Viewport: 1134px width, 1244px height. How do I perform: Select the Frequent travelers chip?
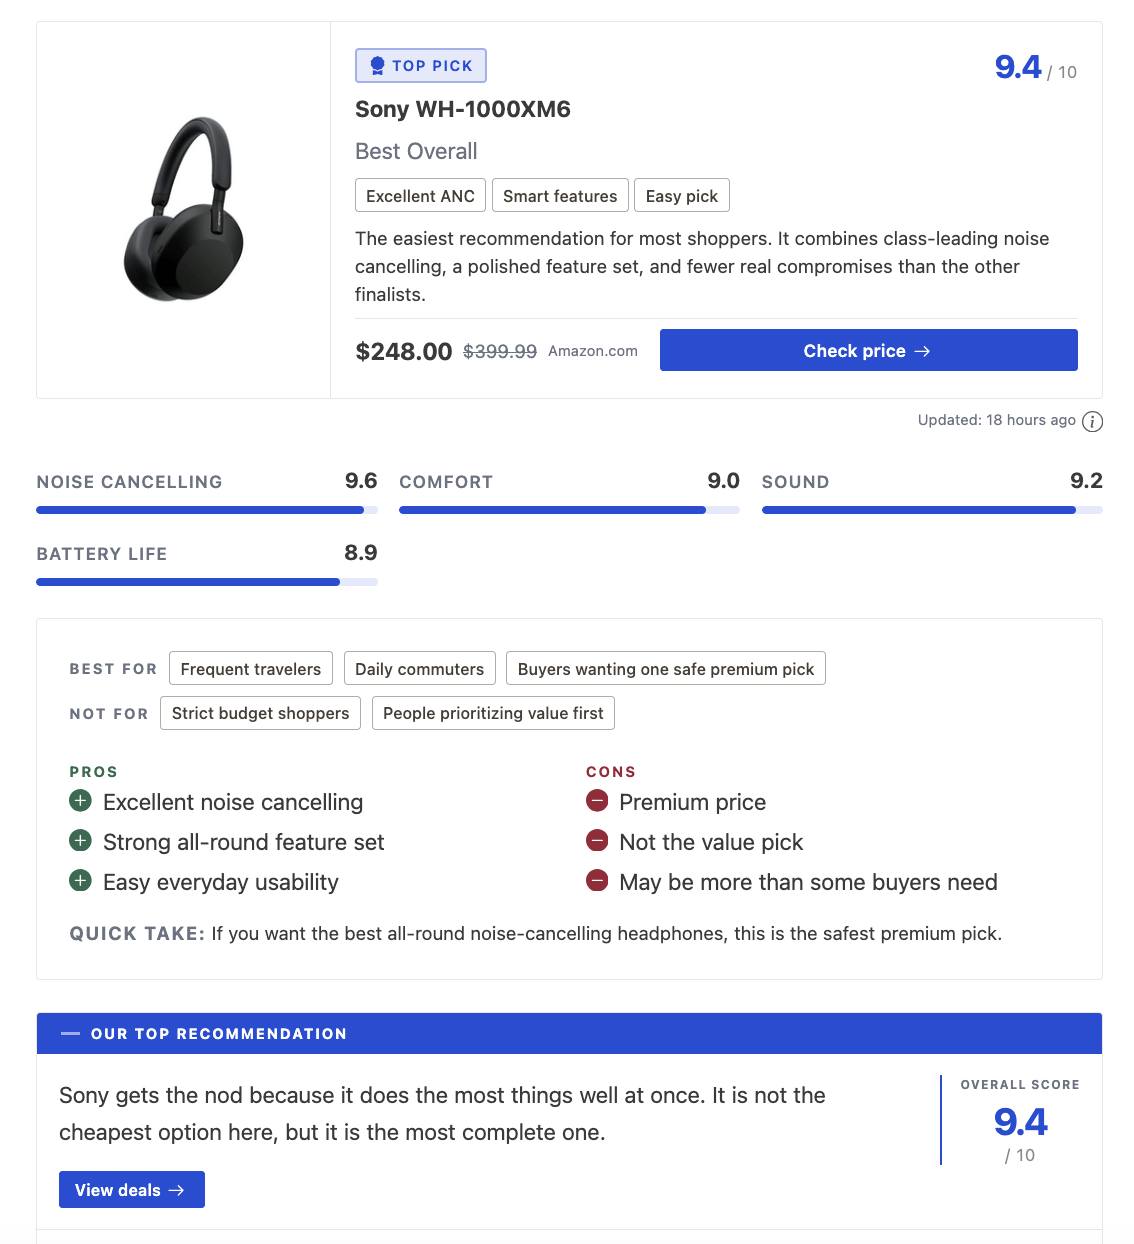[251, 668]
